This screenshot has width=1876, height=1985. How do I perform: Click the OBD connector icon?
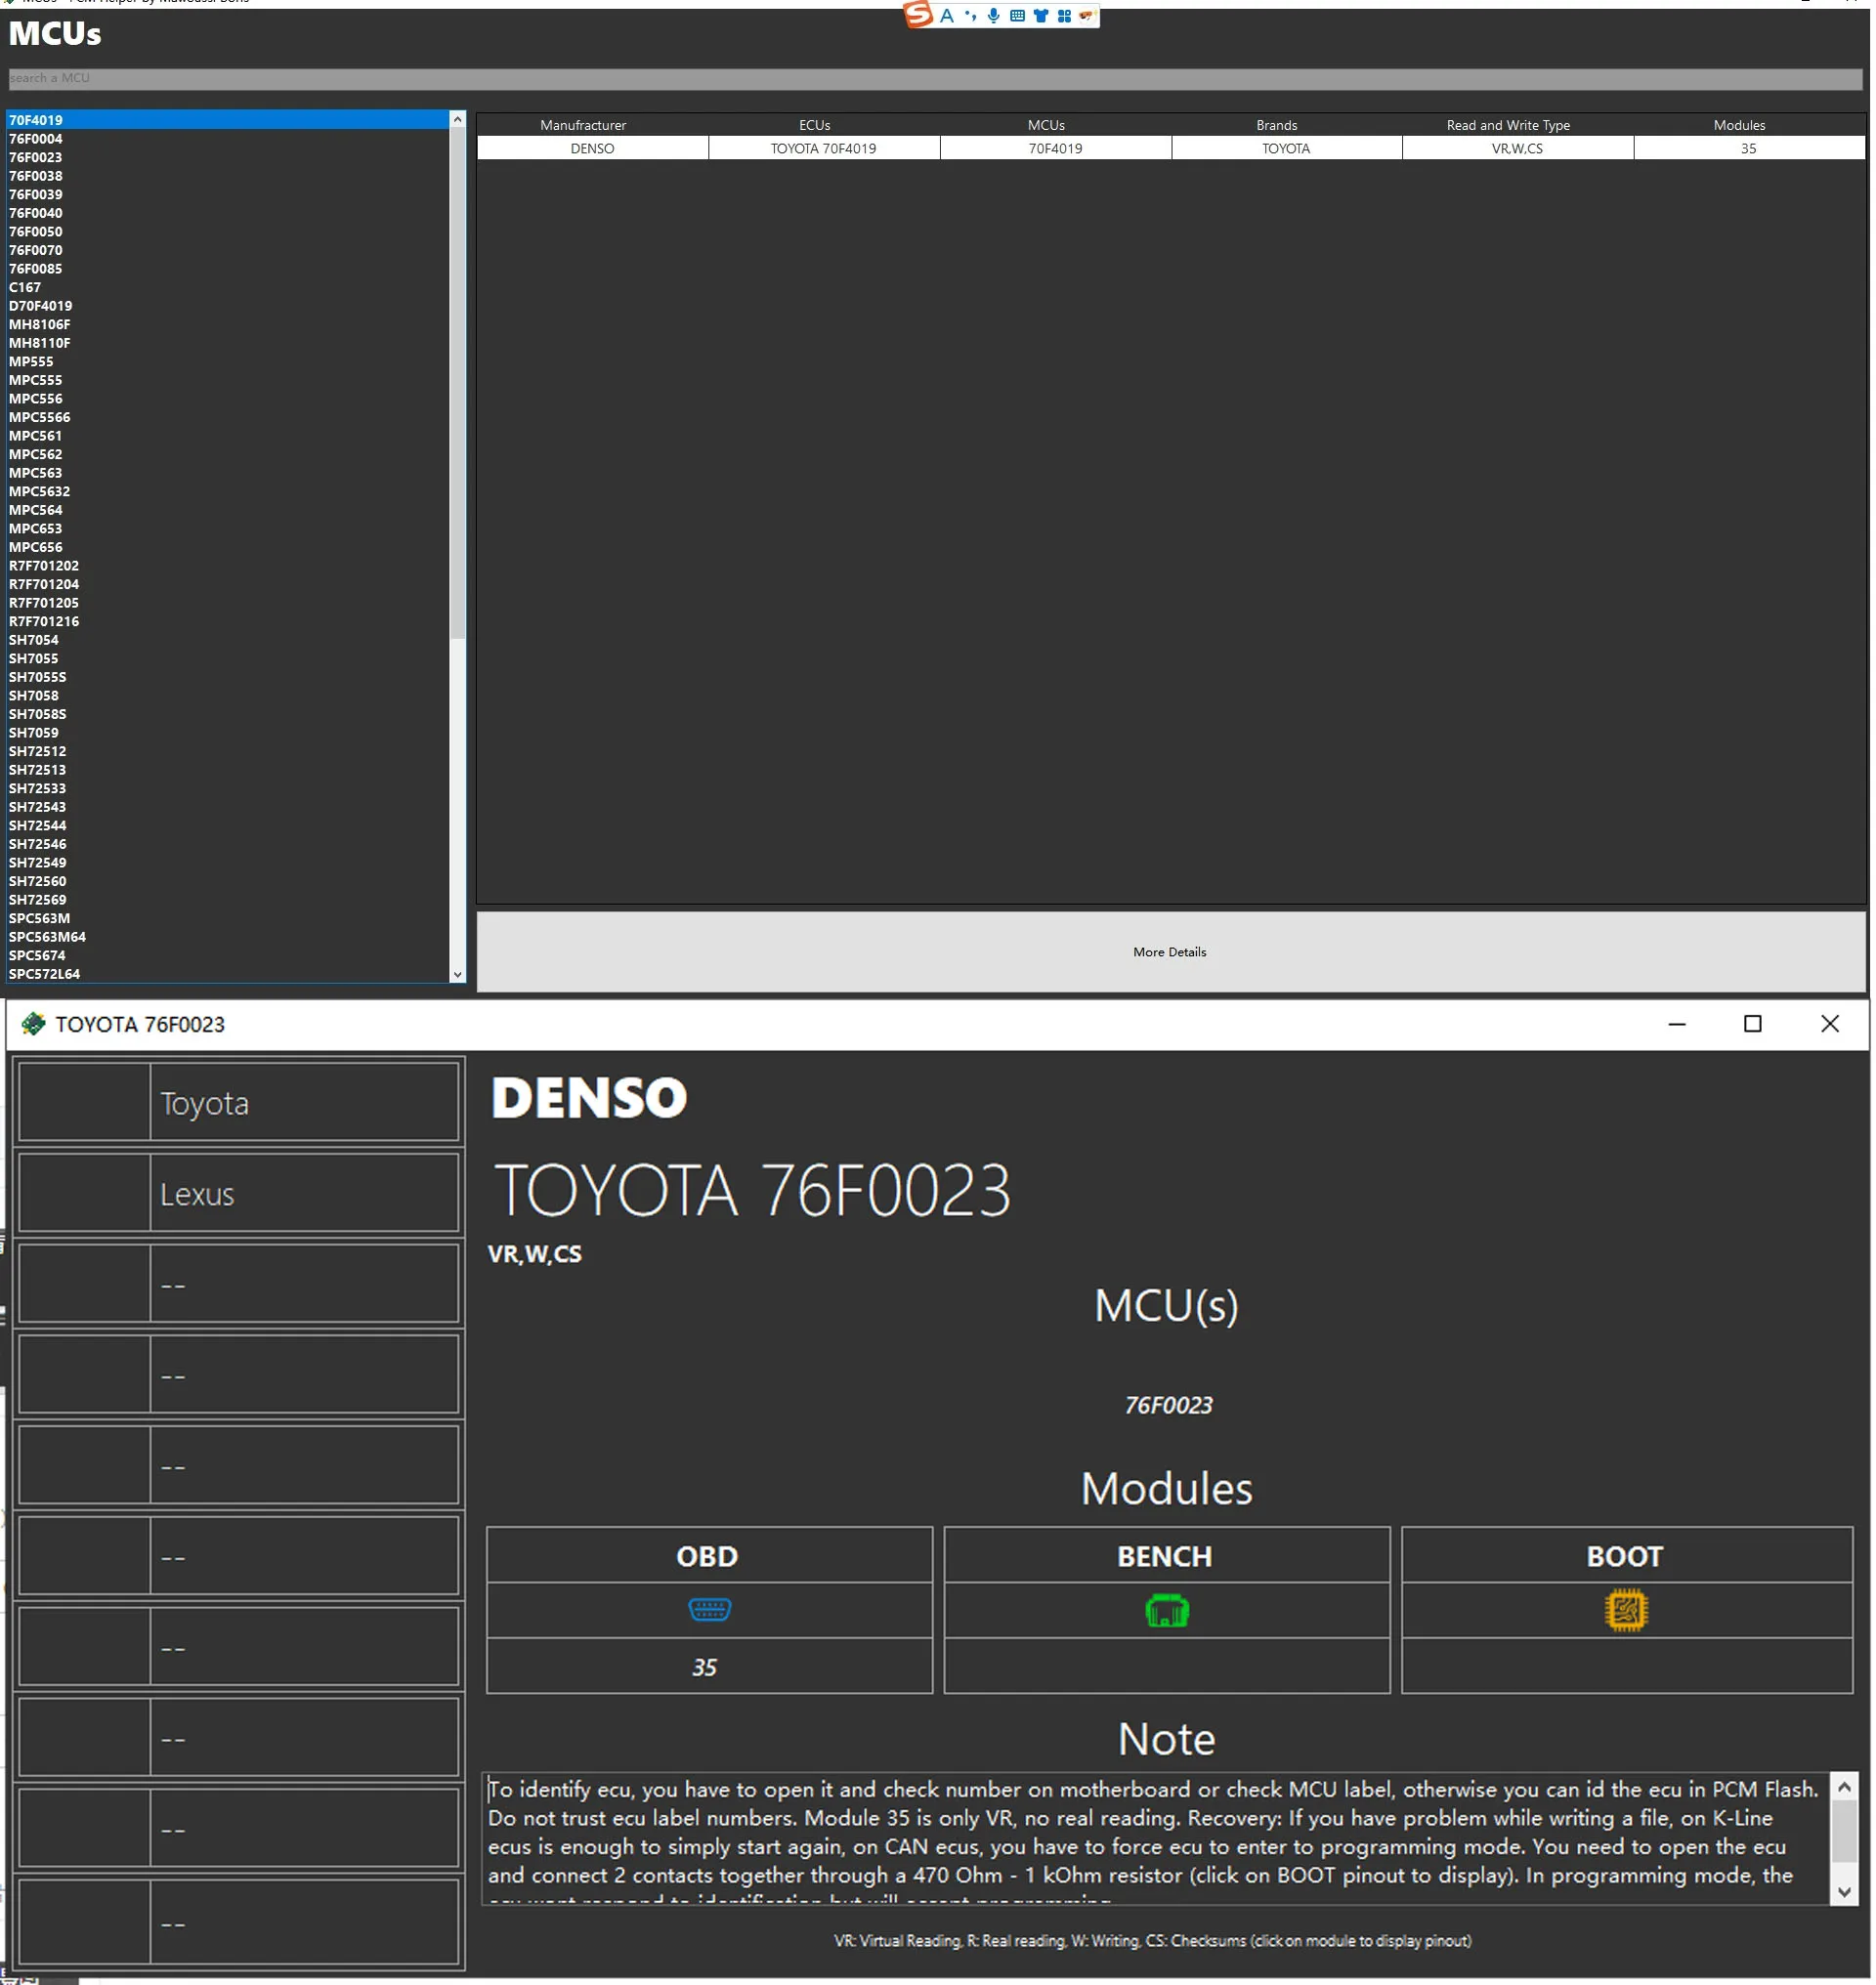(x=709, y=1610)
